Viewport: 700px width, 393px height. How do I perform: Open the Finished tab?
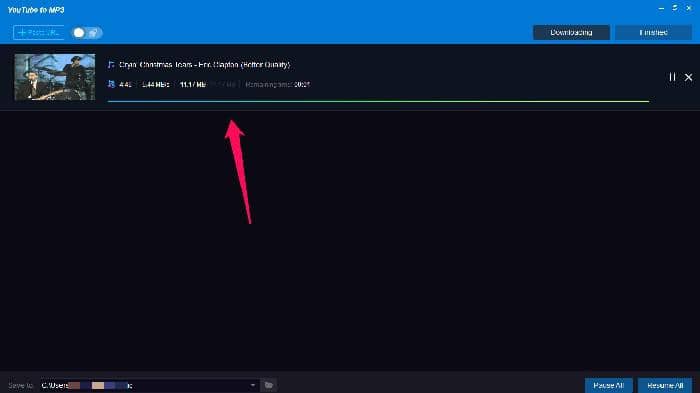[x=653, y=33]
